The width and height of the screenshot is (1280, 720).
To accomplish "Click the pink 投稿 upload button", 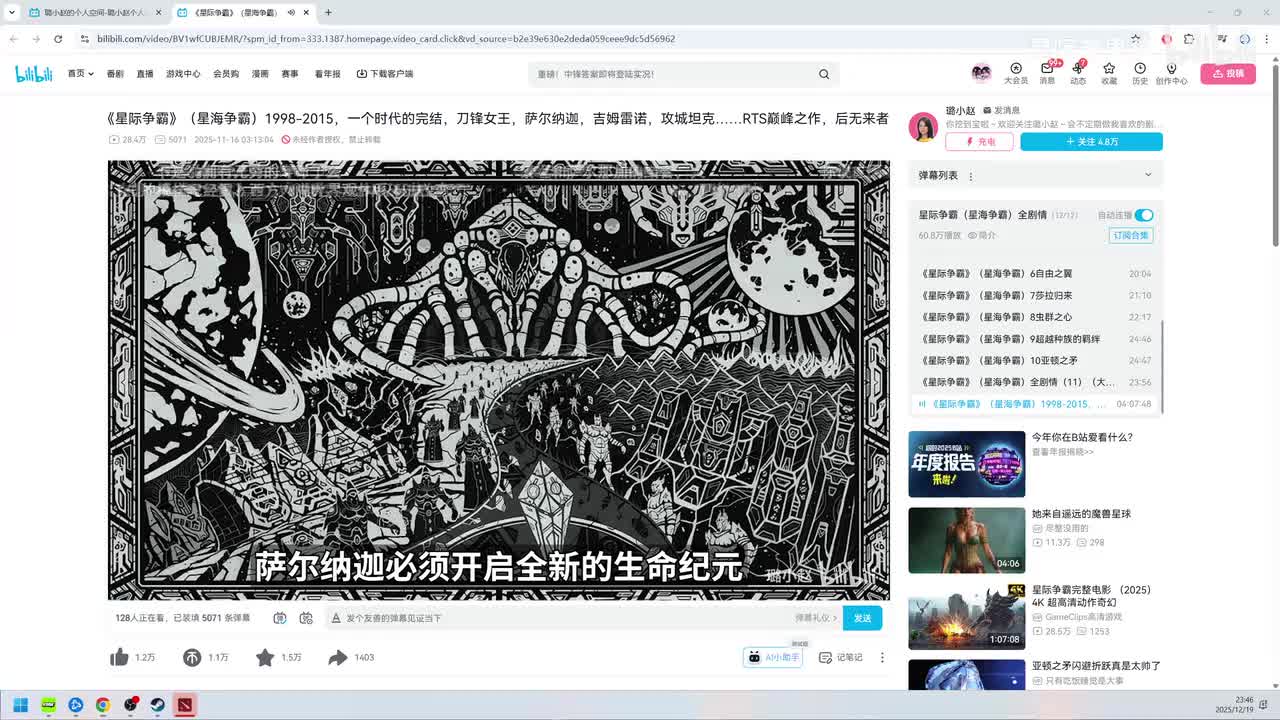I will click(x=1228, y=73).
